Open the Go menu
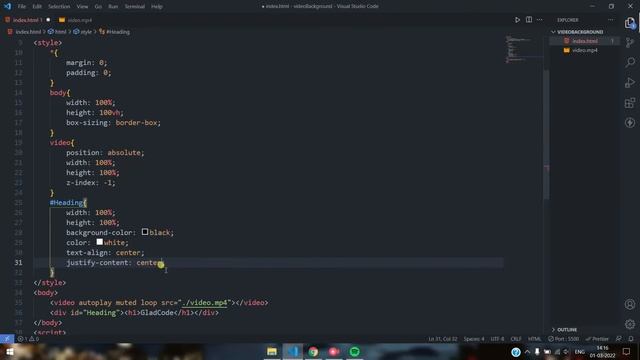The image size is (640, 360). [98, 6]
